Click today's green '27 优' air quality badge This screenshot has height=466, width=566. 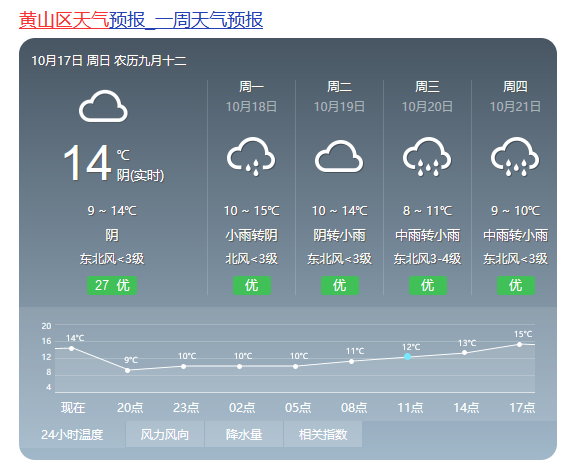(x=112, y=286)
